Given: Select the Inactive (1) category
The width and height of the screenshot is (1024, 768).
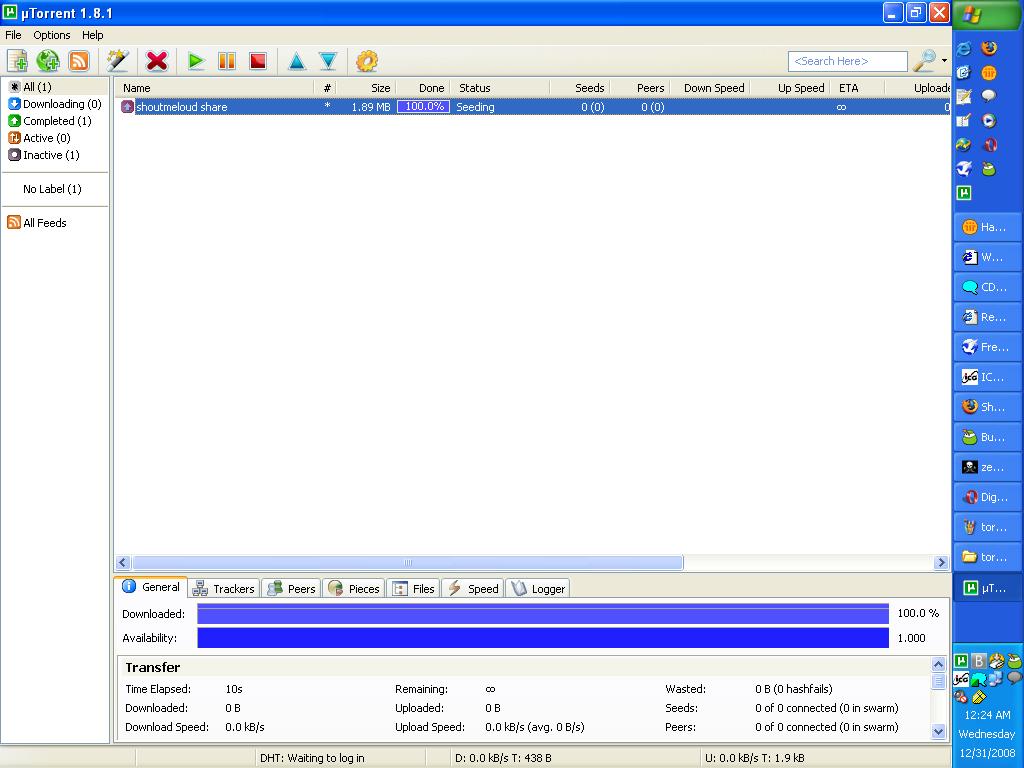Looking at the screenshot, I should (x=44, y=155).
